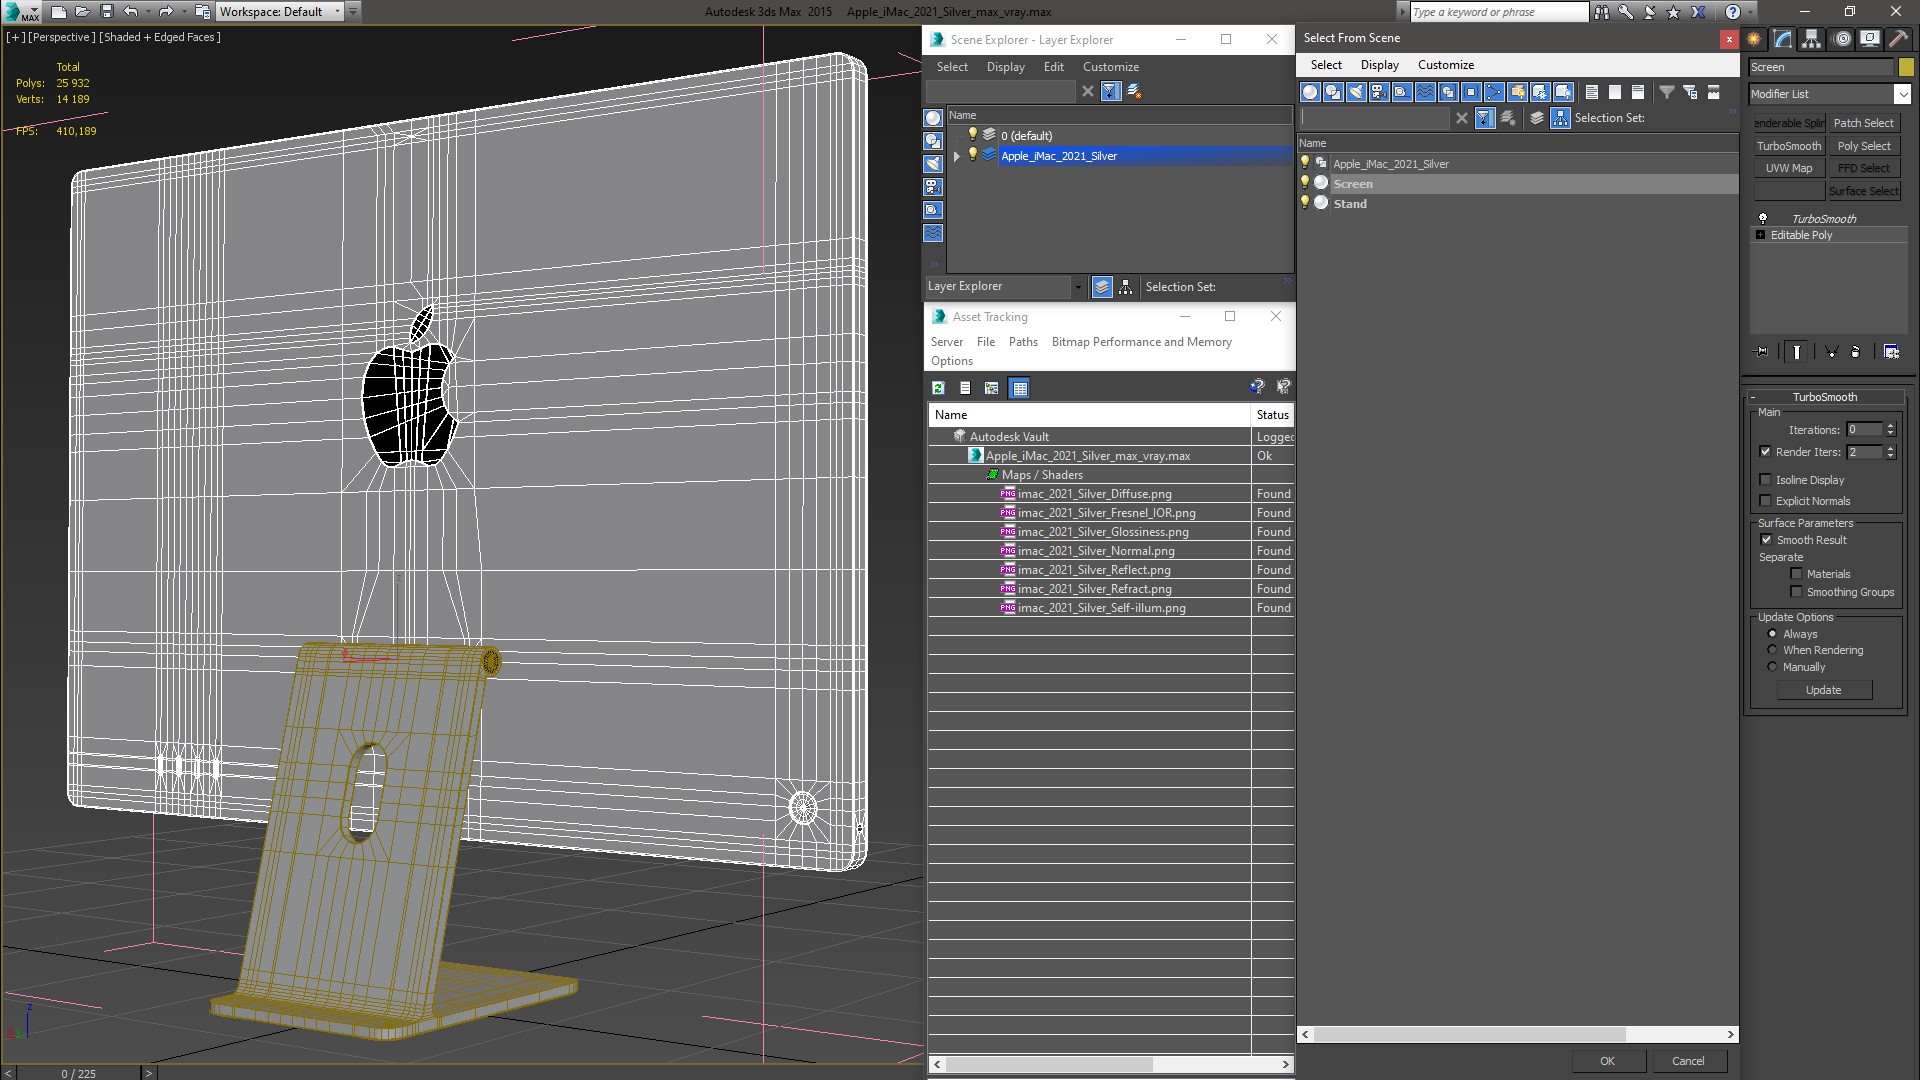The width and height of the screenshot is (1920, 1080).
Task: Open Bitmap Performance and Memory menu
Action: [1142, 342]
